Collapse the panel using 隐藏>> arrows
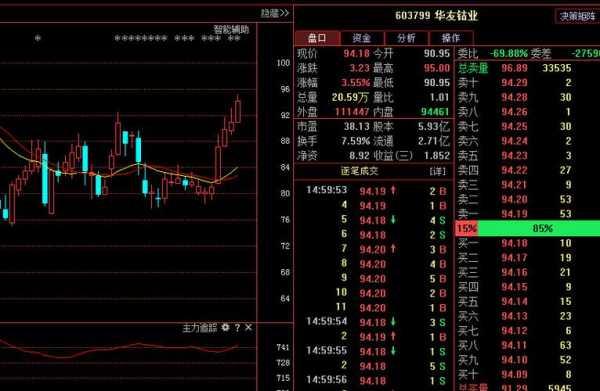This screenshot has height=391, width=600. pos(275,13)
